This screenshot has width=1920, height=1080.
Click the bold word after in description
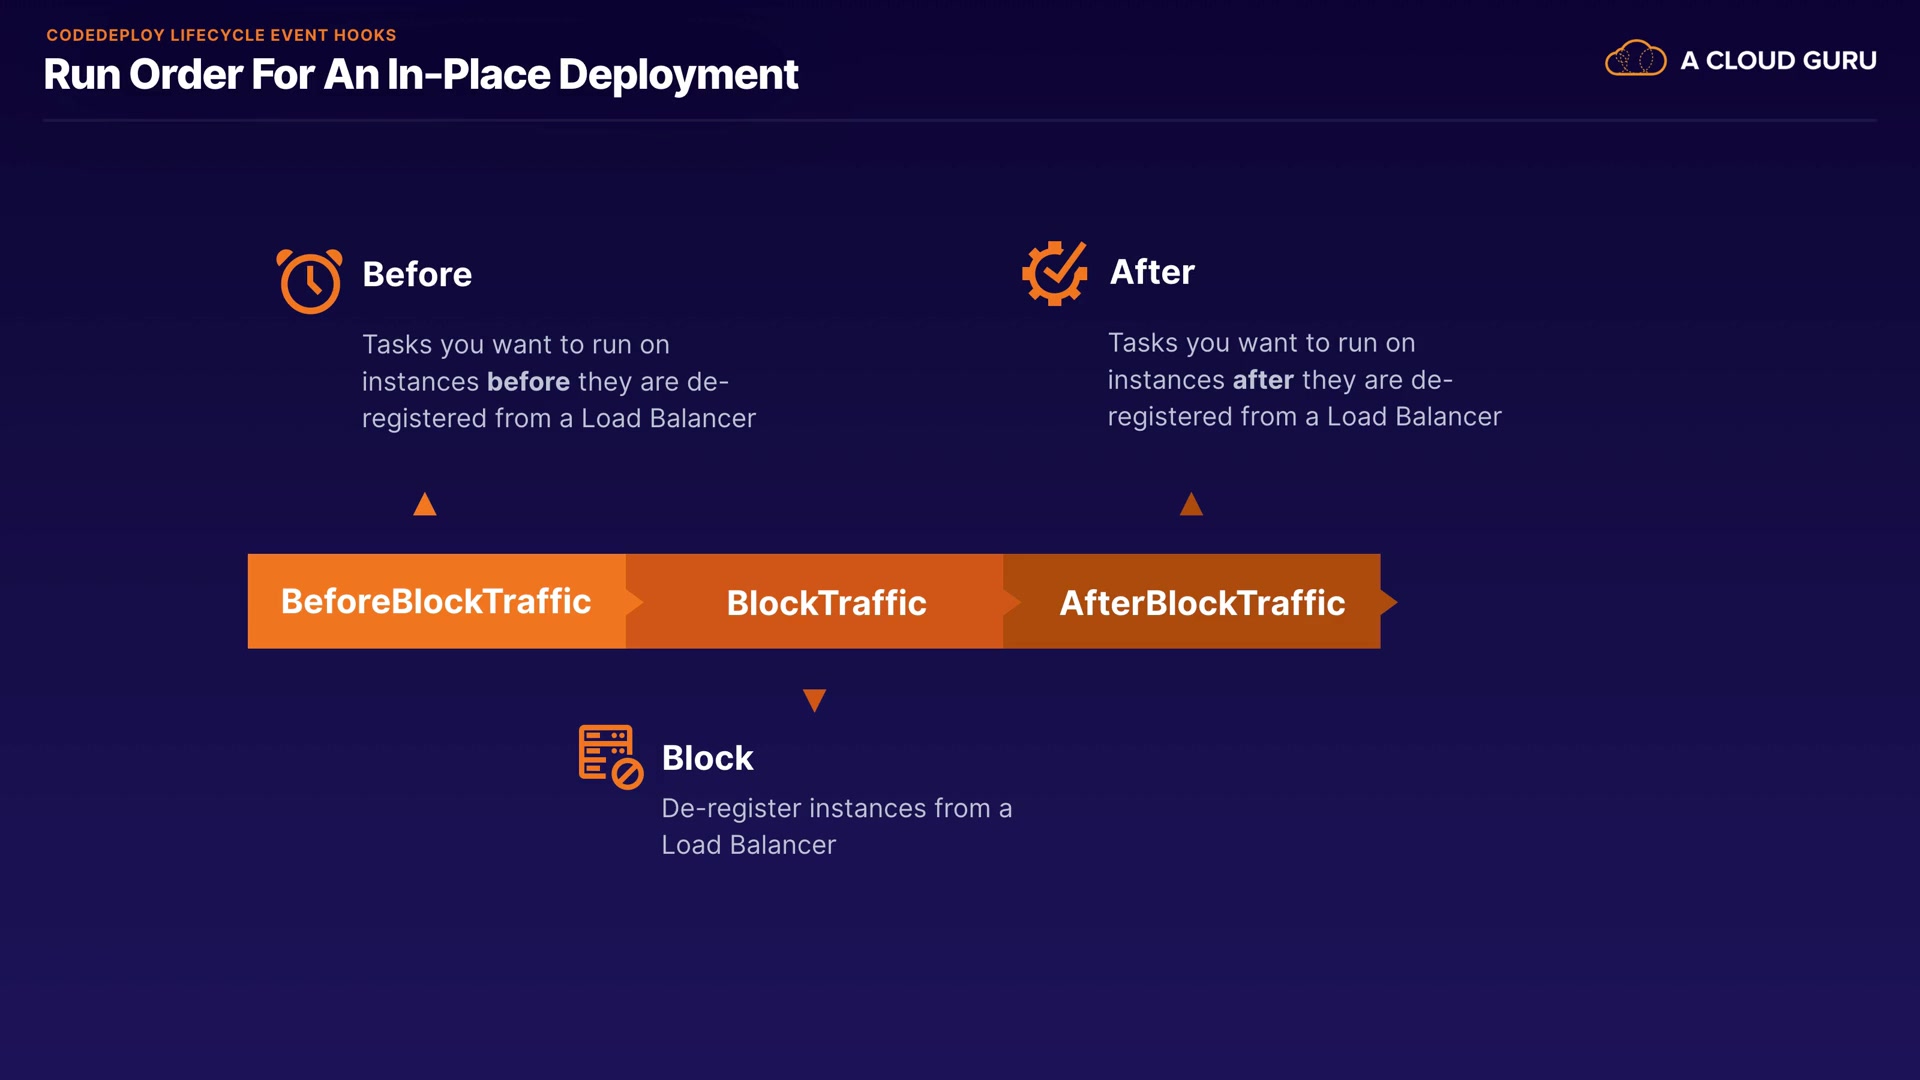1263,380
